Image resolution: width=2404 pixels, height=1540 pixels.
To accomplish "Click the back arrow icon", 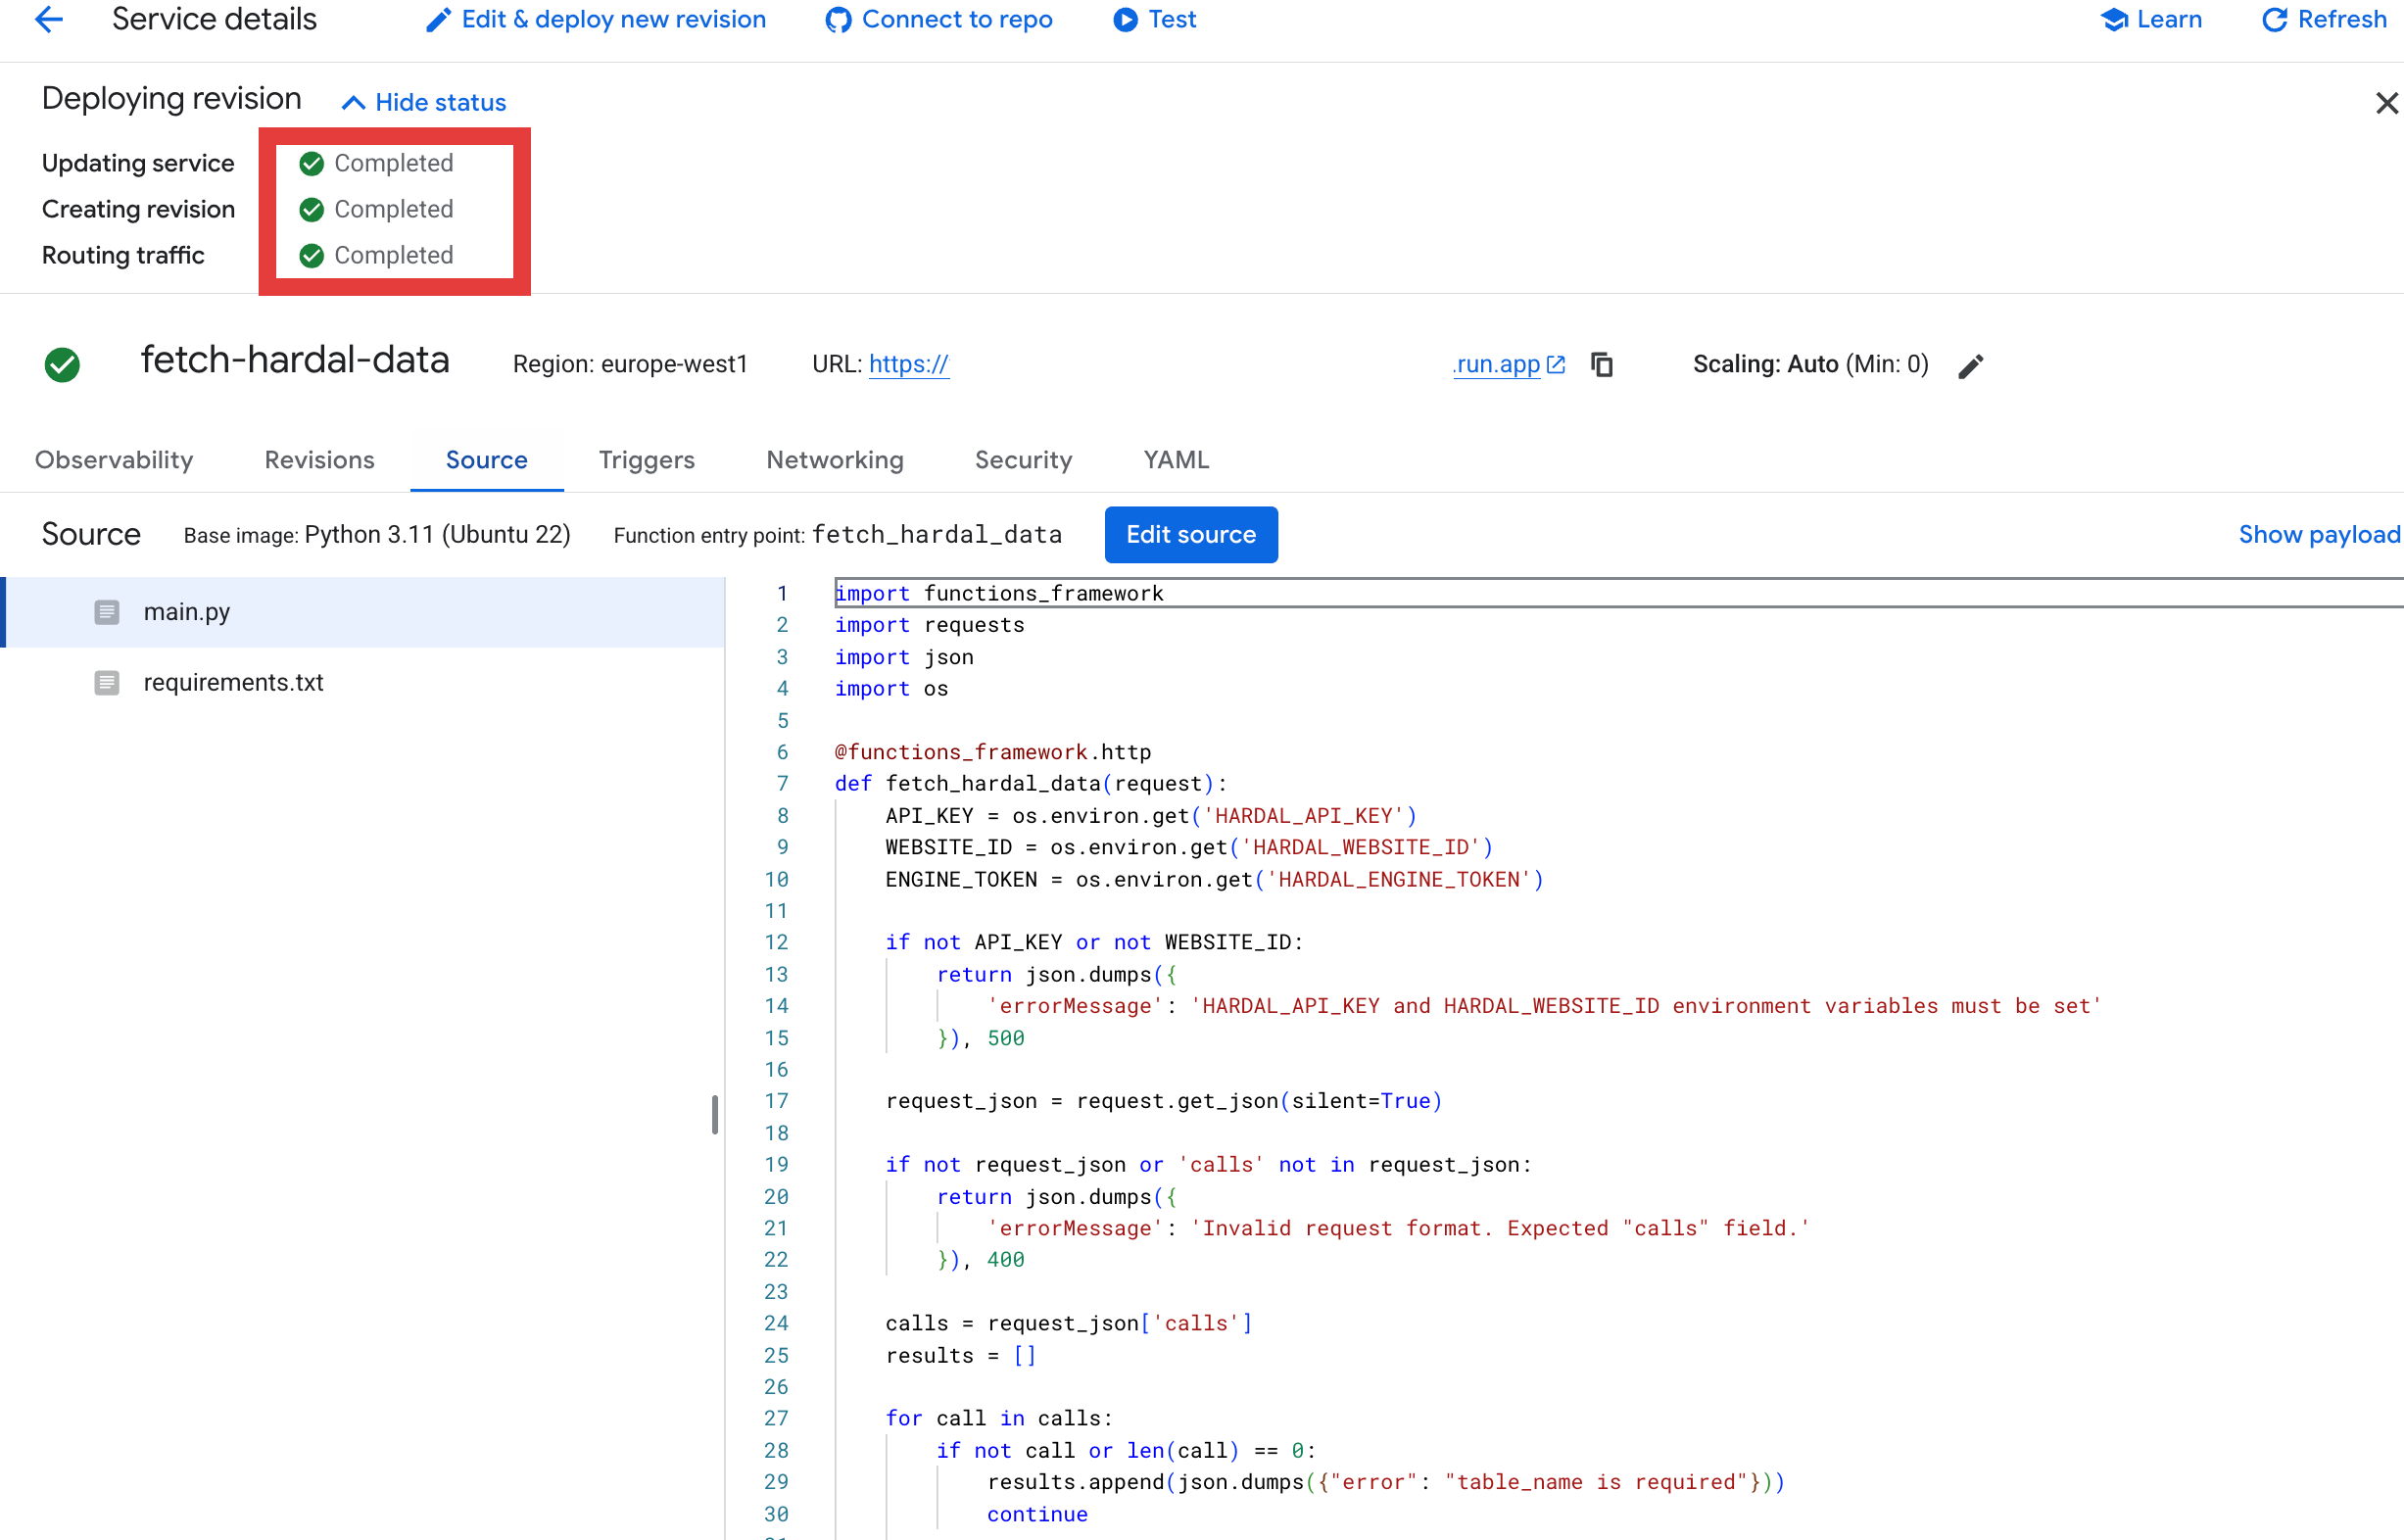I will (x=48, y=19).
